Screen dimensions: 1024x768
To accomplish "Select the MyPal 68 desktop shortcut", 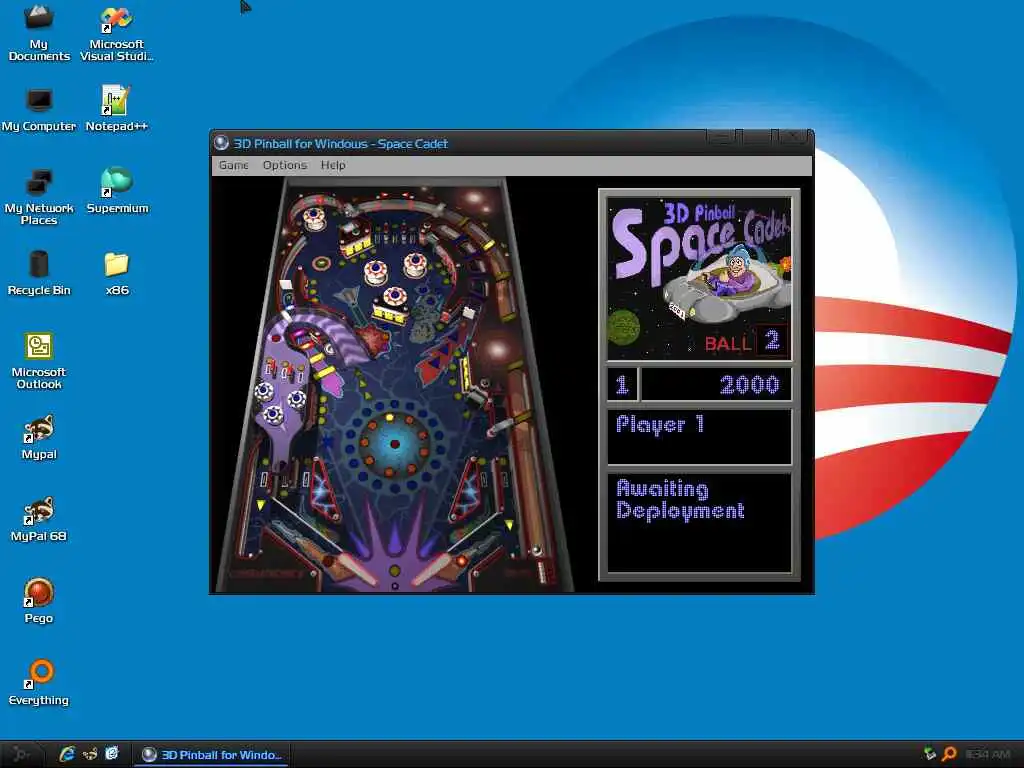I will point(39,520).
